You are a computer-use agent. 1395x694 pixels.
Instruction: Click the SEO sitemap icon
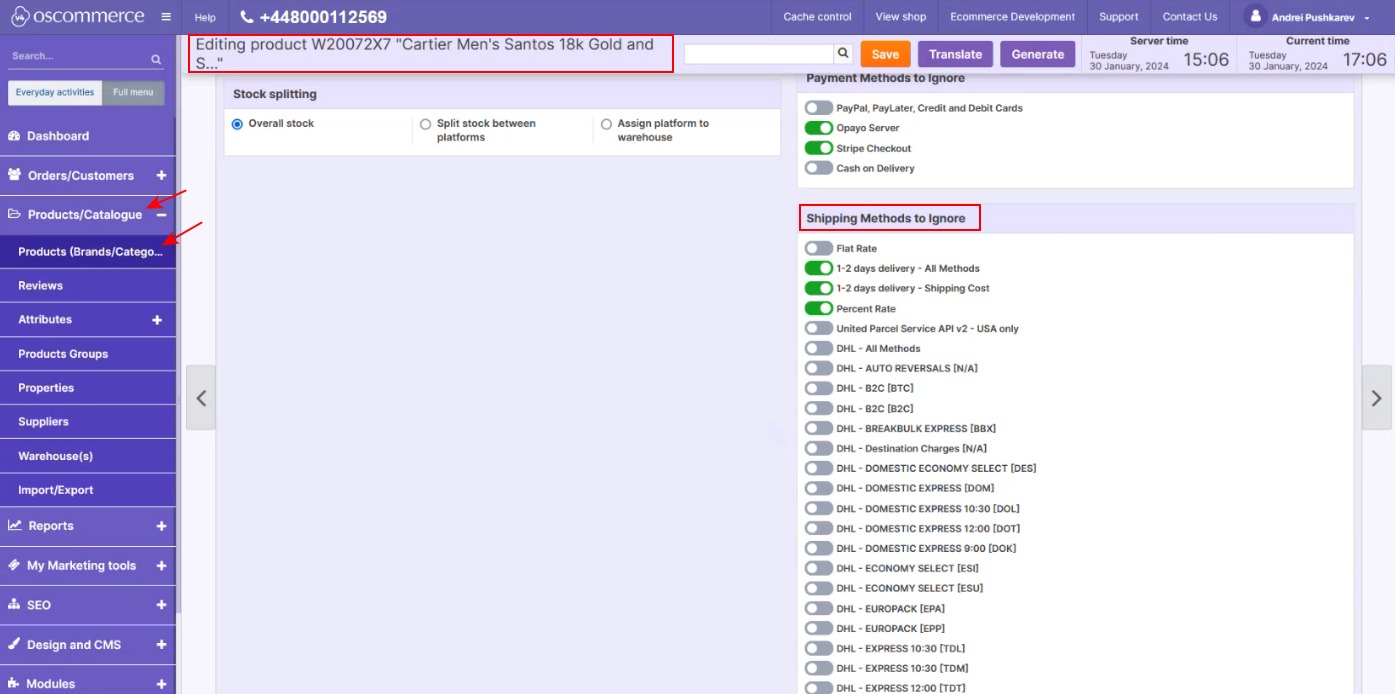coord(14,604)
